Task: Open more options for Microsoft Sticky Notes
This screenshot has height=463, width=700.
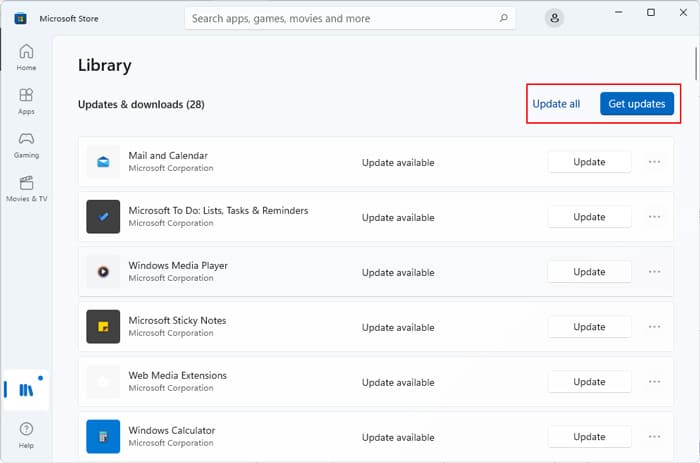Action: [x=654, y=326]
